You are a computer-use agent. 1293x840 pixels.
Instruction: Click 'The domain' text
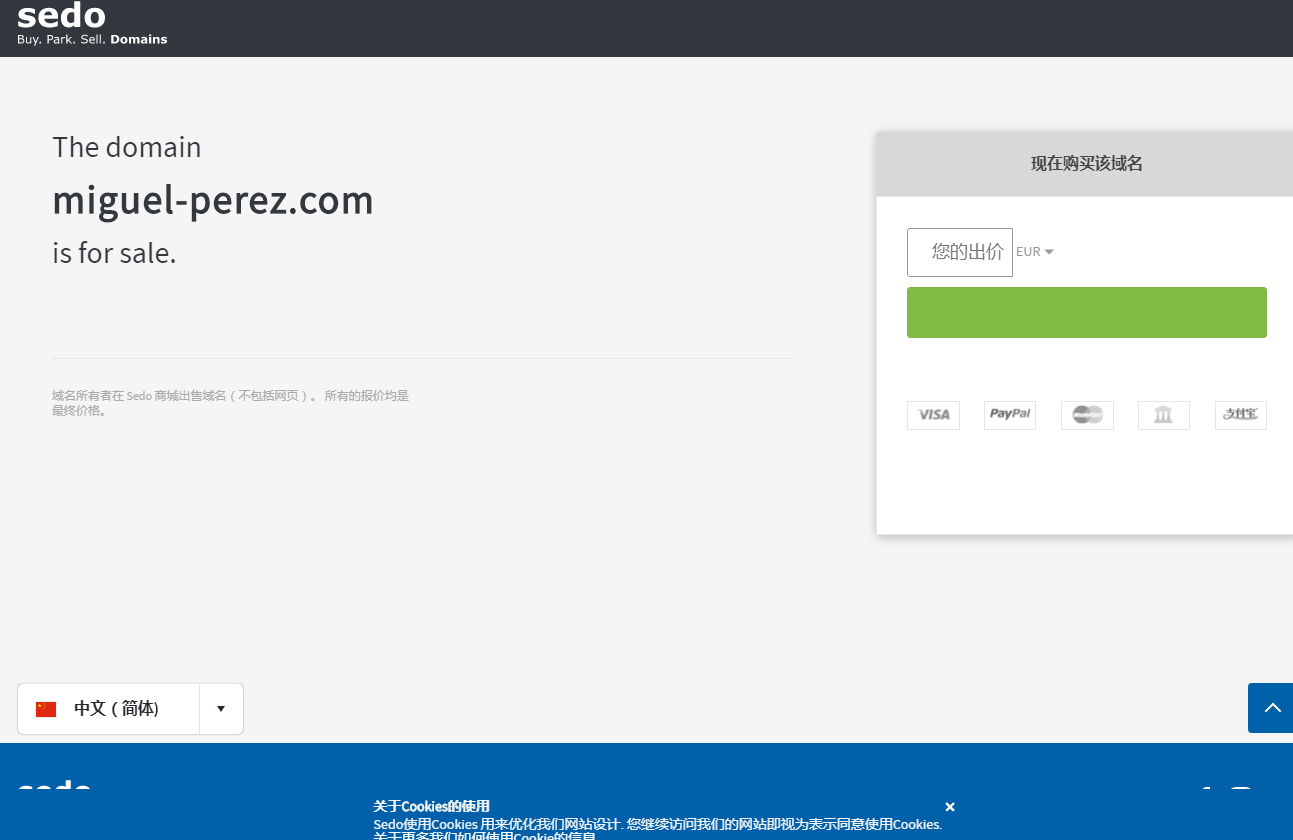[127, 147]
